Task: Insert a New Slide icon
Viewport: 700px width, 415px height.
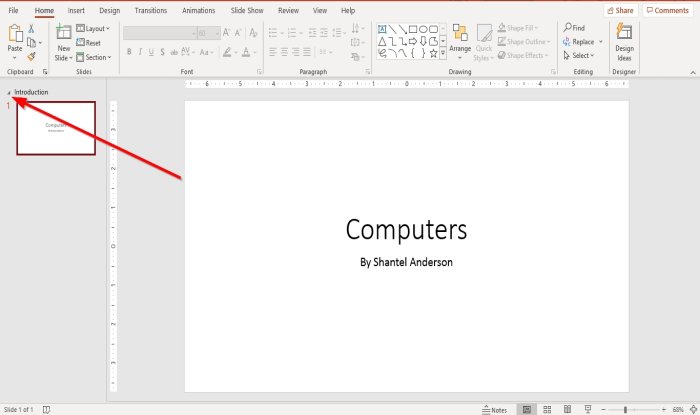Action: point(63,33)
